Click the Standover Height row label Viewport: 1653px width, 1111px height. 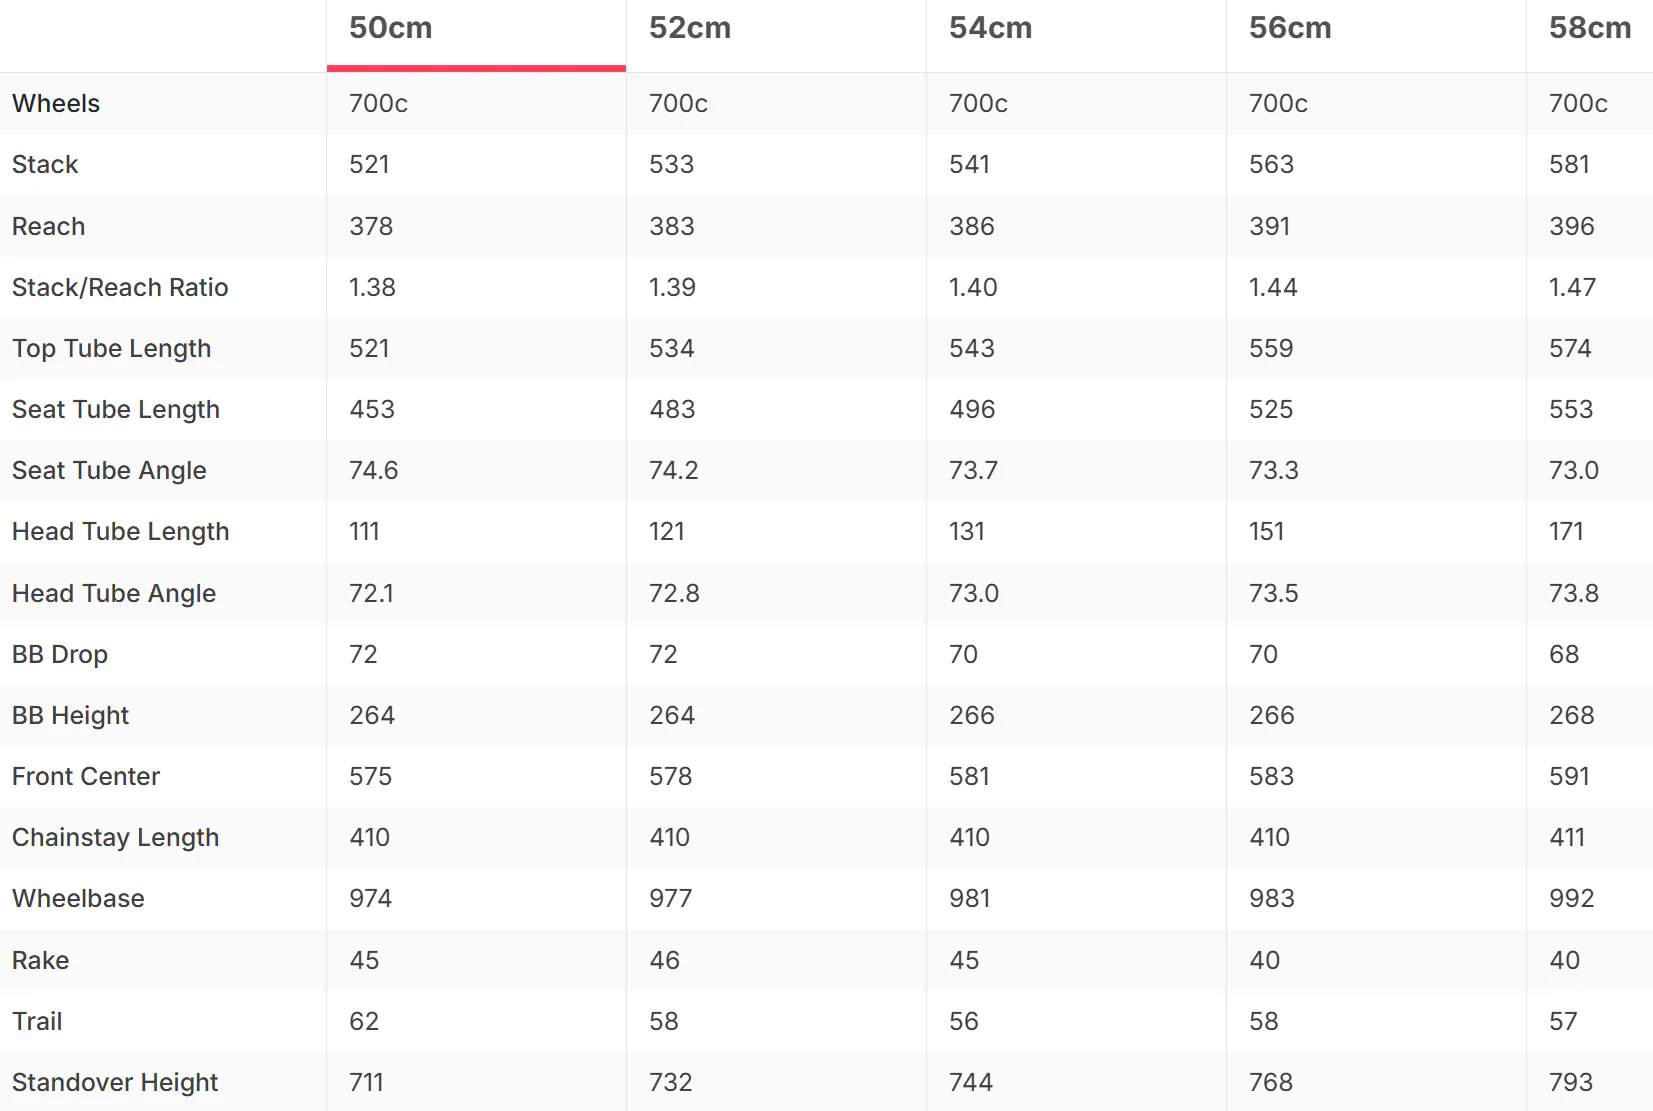coord(115,1083)
